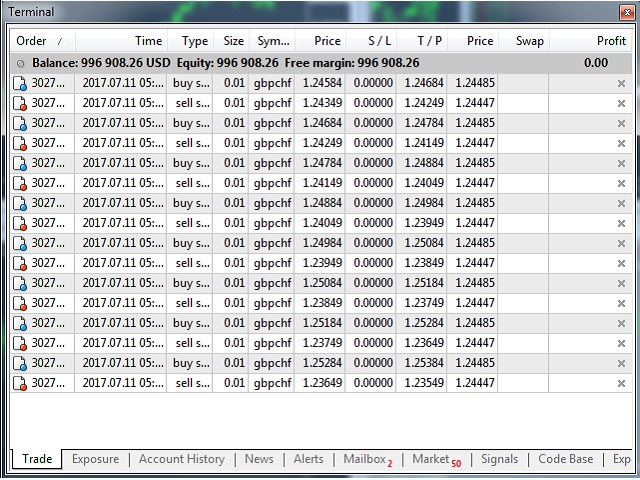Viewport: 640px width, 480px height.
Task: Switch to the Signals tab
Action: (499, 459)
